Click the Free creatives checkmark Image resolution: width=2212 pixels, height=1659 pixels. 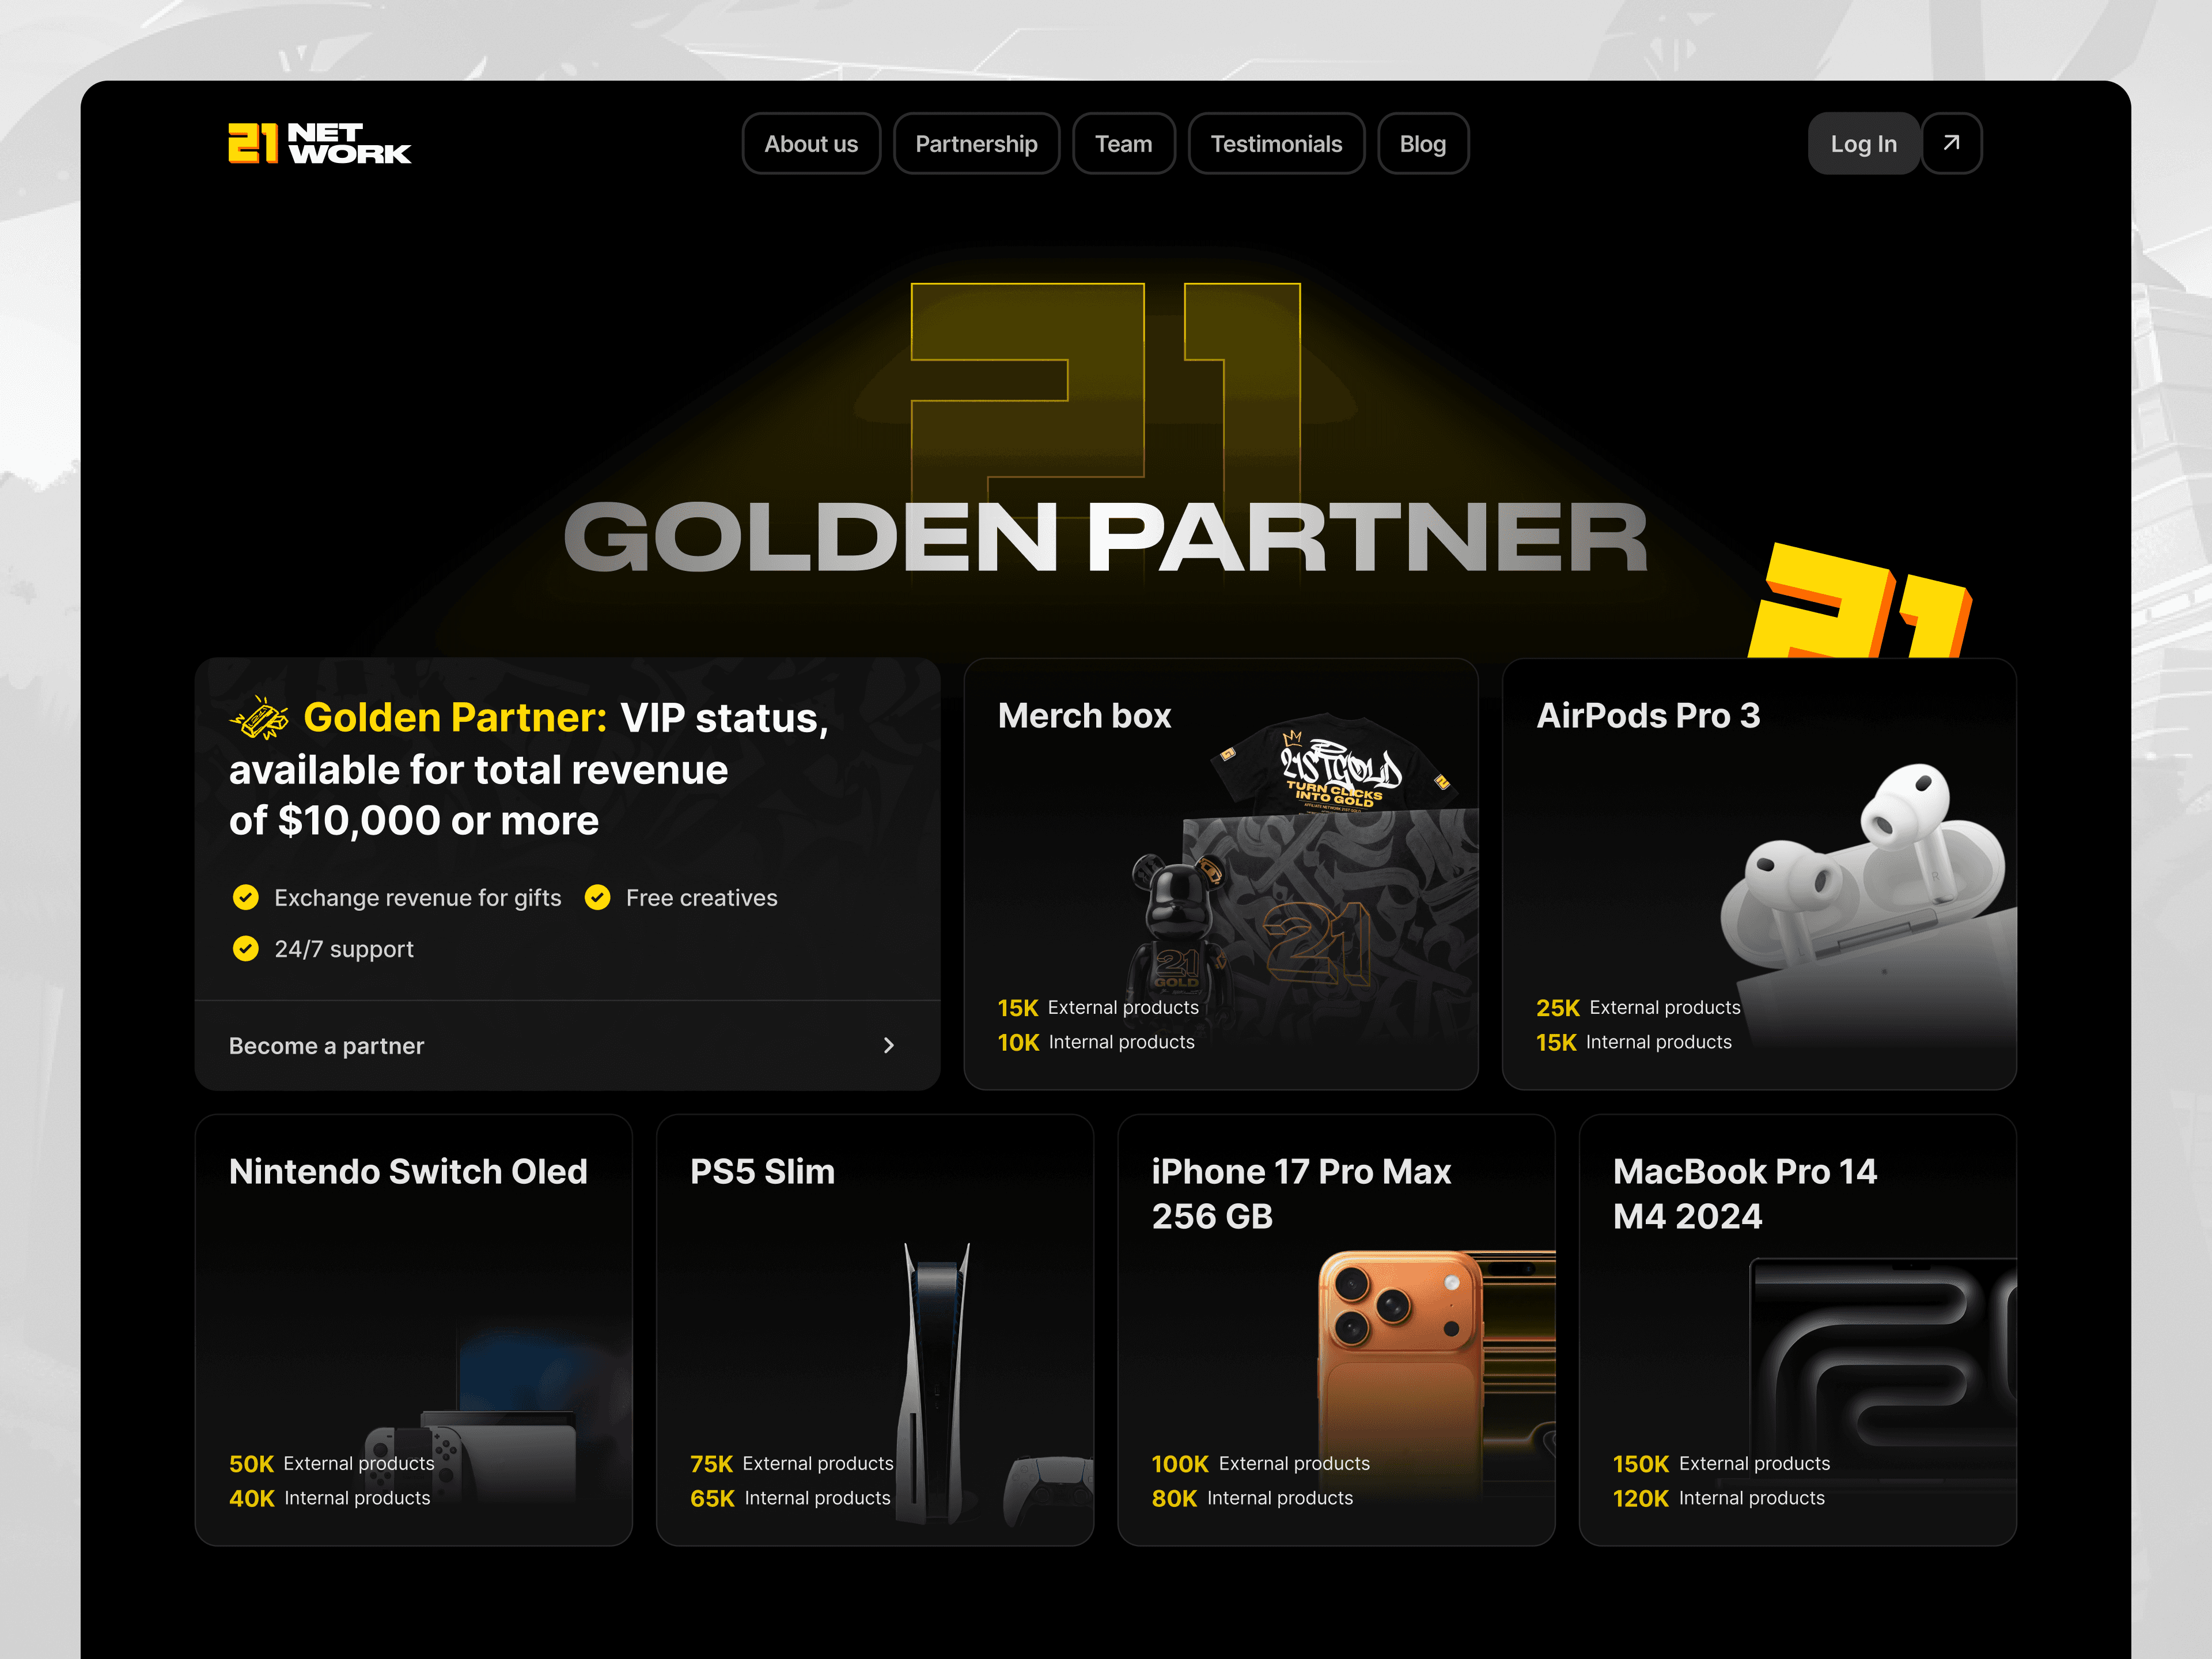[x=597, y=897]
